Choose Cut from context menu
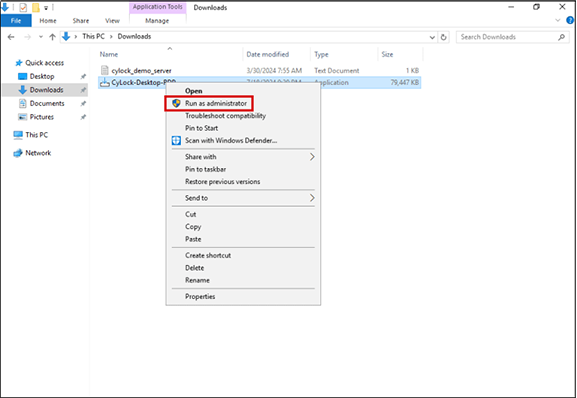577x398 pixels. point(191,214)
